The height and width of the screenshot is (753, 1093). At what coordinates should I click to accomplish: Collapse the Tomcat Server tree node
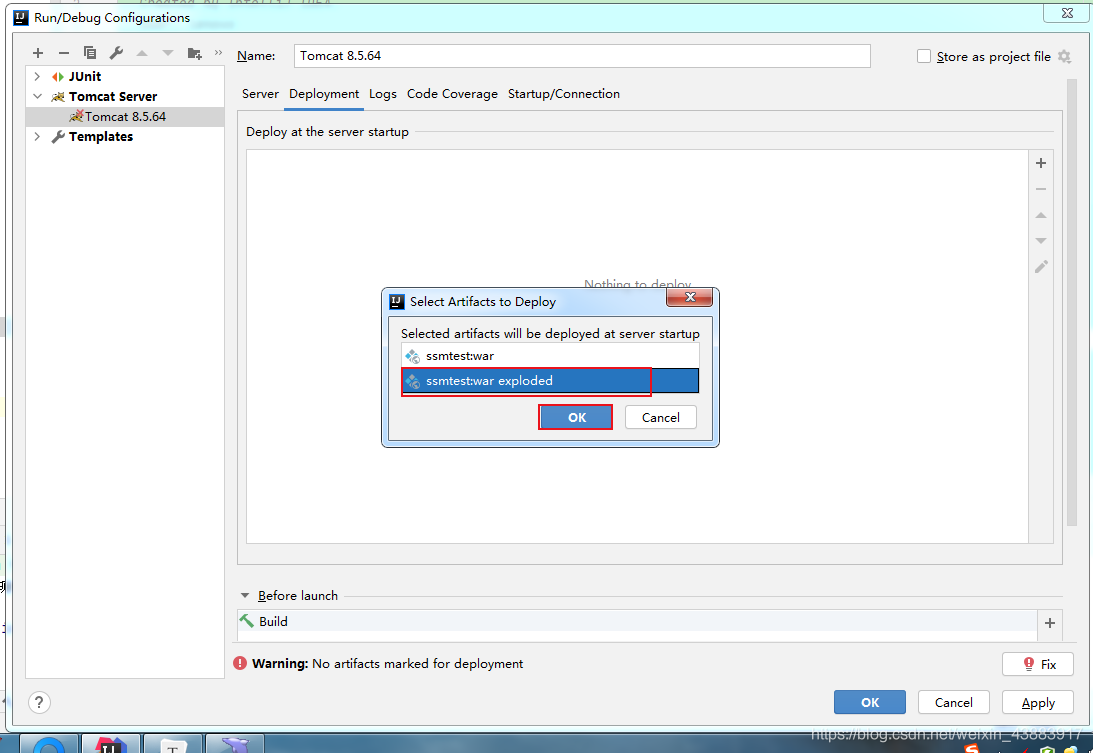tap(38, 96)
